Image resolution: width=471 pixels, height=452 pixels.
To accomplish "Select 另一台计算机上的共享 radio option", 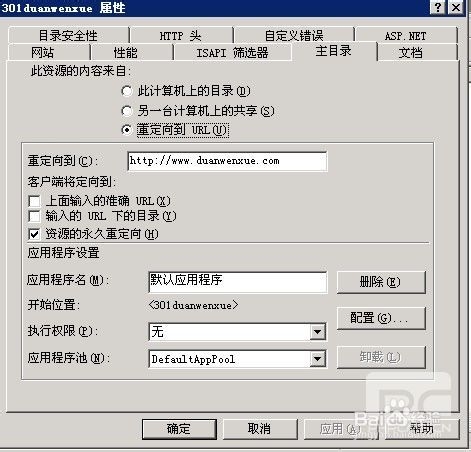I will coord(127,111).
